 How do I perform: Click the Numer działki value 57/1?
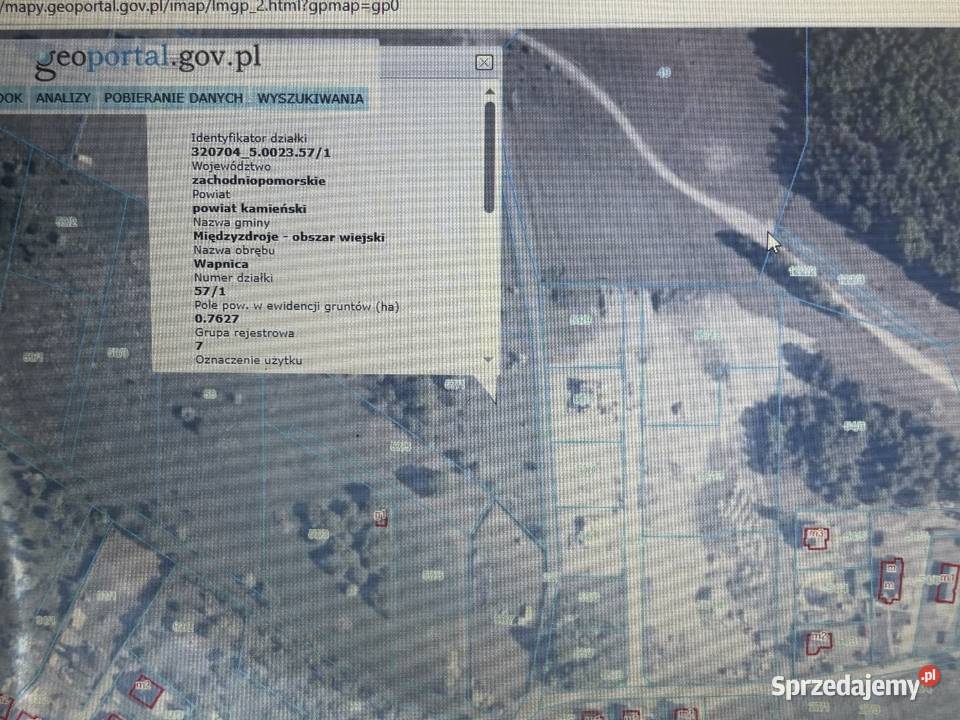click(209, 291)
